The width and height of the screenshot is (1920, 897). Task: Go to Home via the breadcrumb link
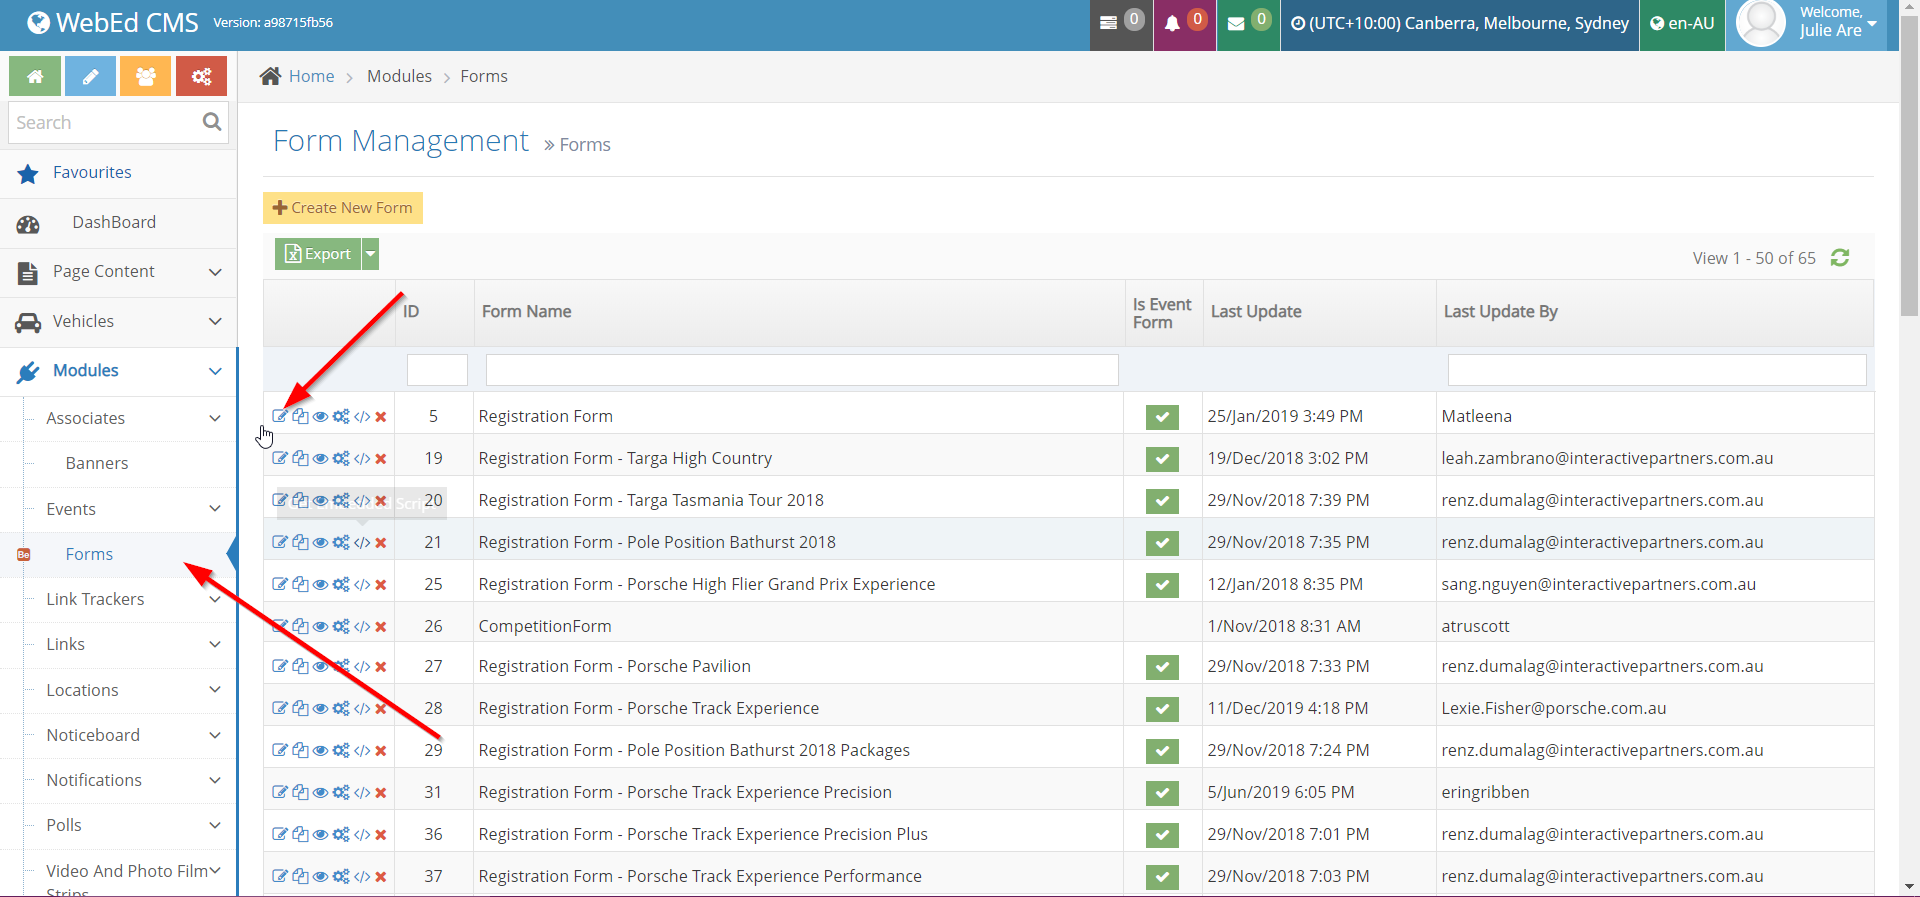(311, 76)
